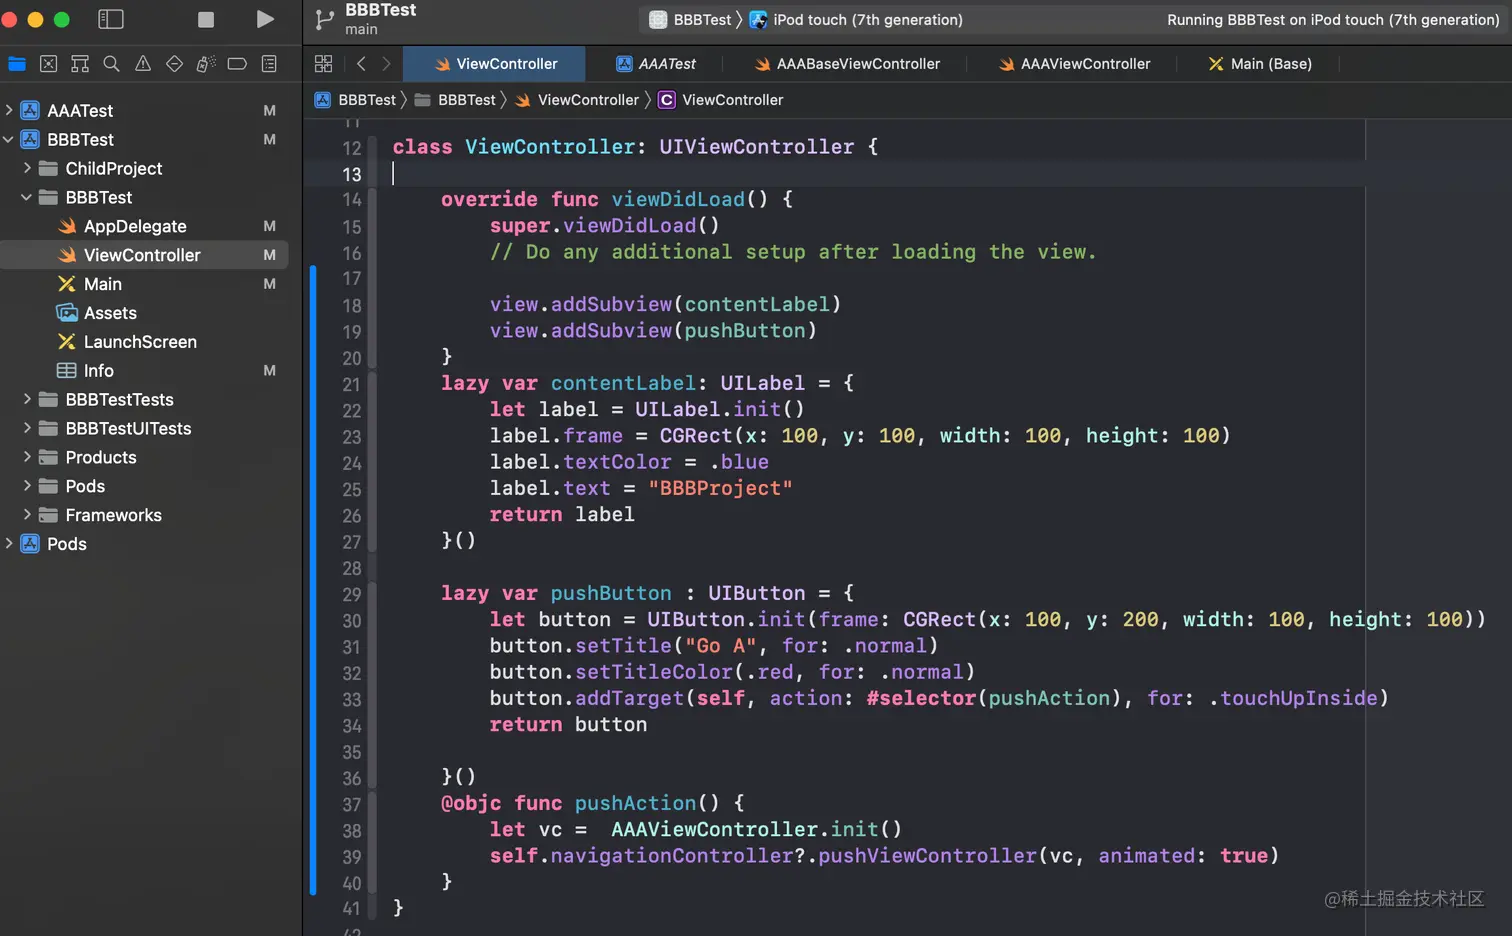Open the Info plist file
The image size is (1512, 936).
[x=144, y=371]
